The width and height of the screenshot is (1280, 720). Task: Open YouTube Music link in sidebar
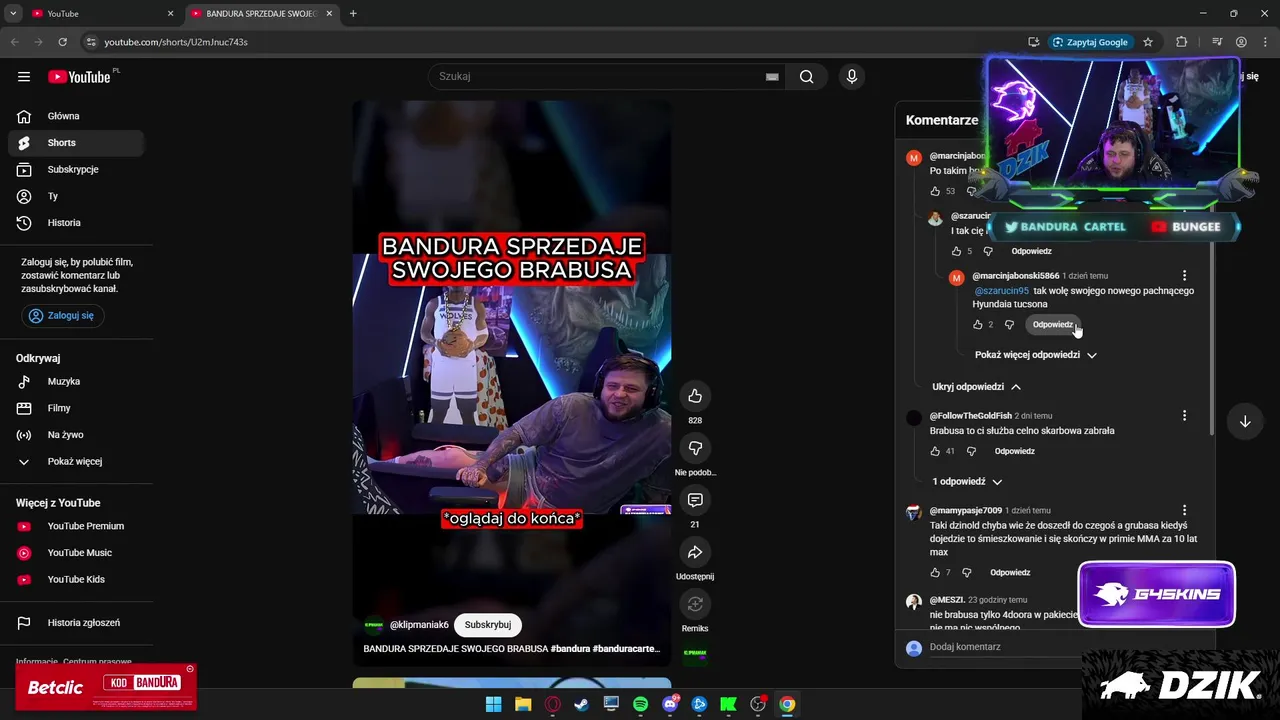pyautogui.click(x=75, y=553)
